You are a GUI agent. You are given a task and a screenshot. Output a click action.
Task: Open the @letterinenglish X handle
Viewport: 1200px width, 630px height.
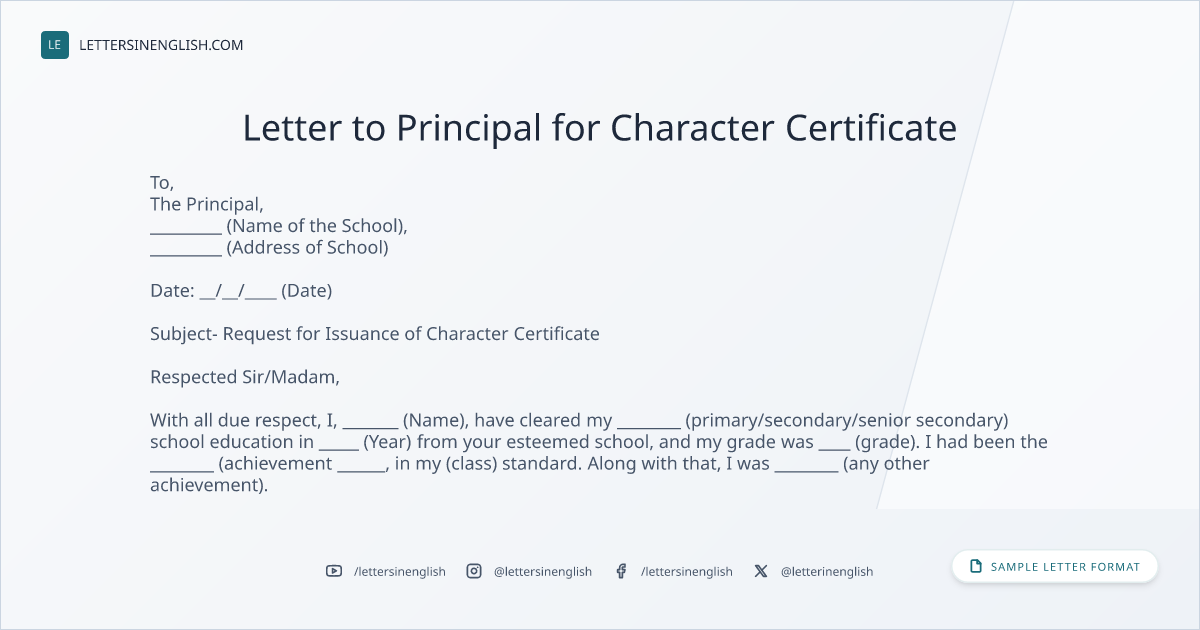(827, 571)
